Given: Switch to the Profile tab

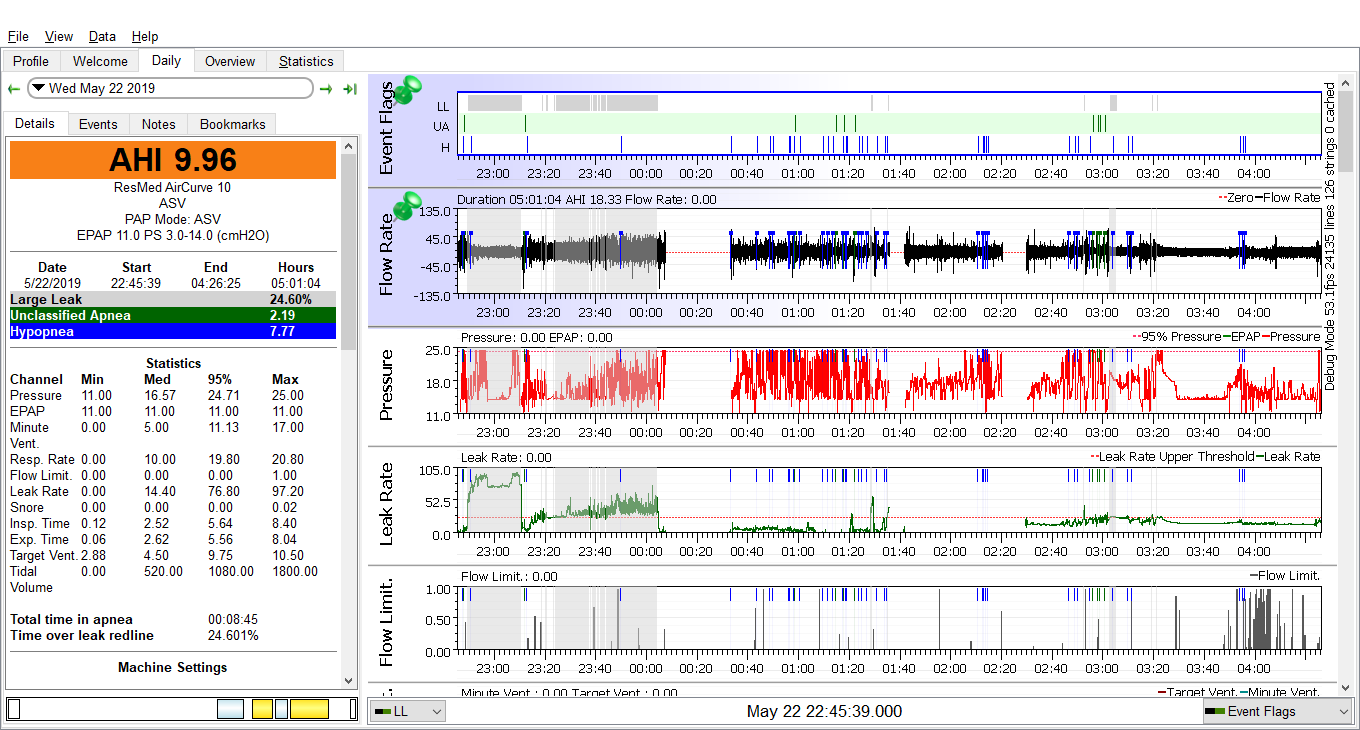Looking at the screenshot, I should coord(31,61).
